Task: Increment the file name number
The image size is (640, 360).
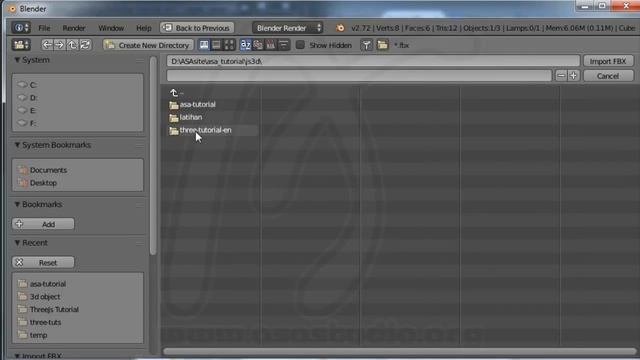Action: [573, 76]
